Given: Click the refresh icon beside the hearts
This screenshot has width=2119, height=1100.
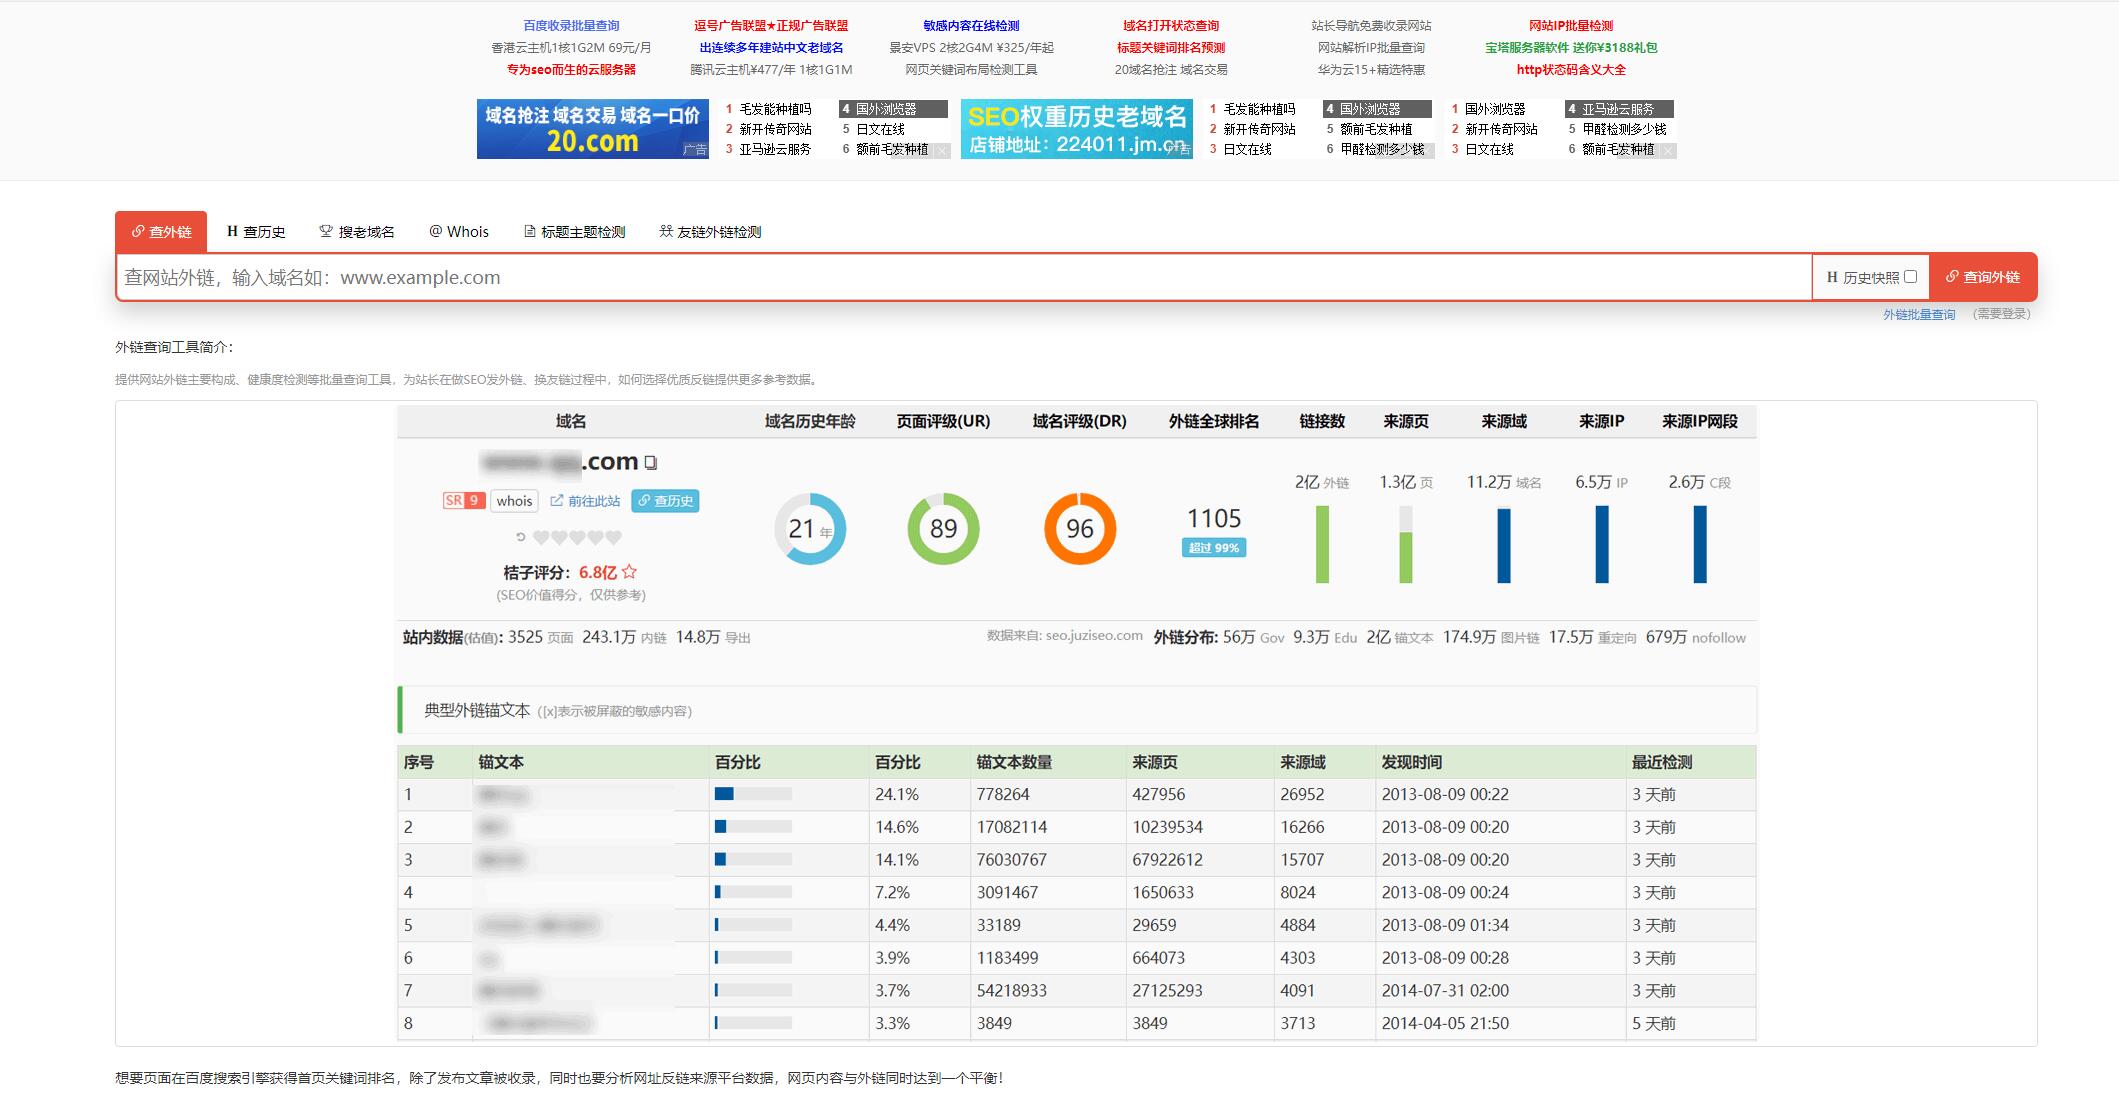Looking at the screenshot, I should click(520, 537).
